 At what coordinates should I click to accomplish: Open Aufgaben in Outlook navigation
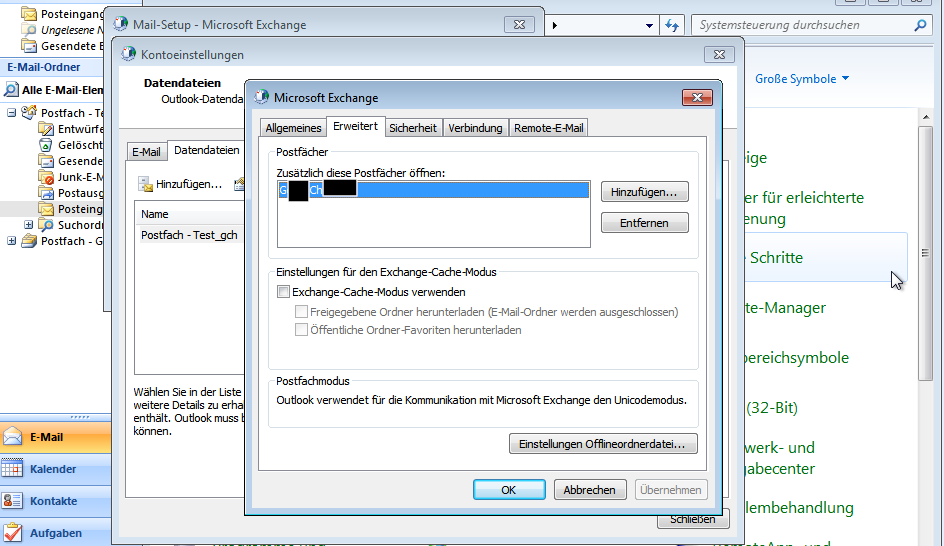(55, 533)
